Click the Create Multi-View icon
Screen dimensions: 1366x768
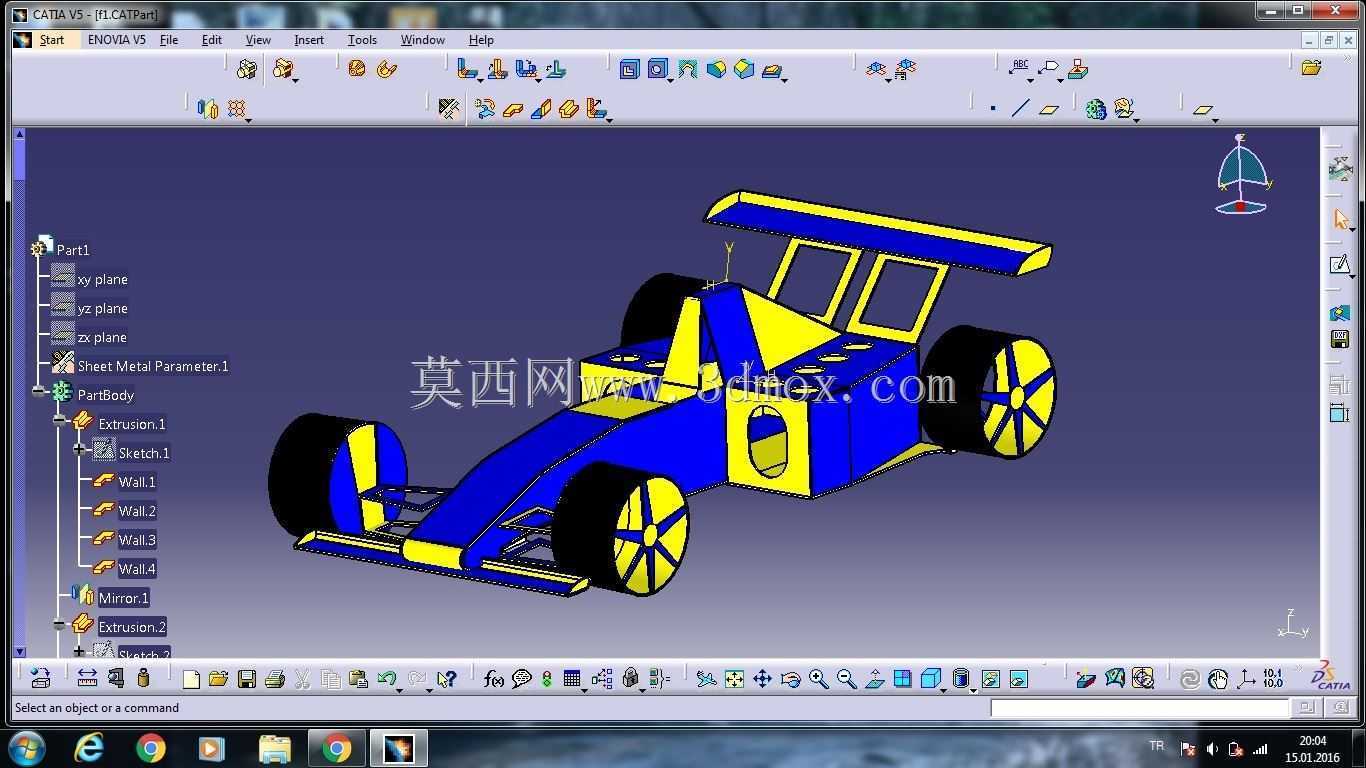click(902, 679)
